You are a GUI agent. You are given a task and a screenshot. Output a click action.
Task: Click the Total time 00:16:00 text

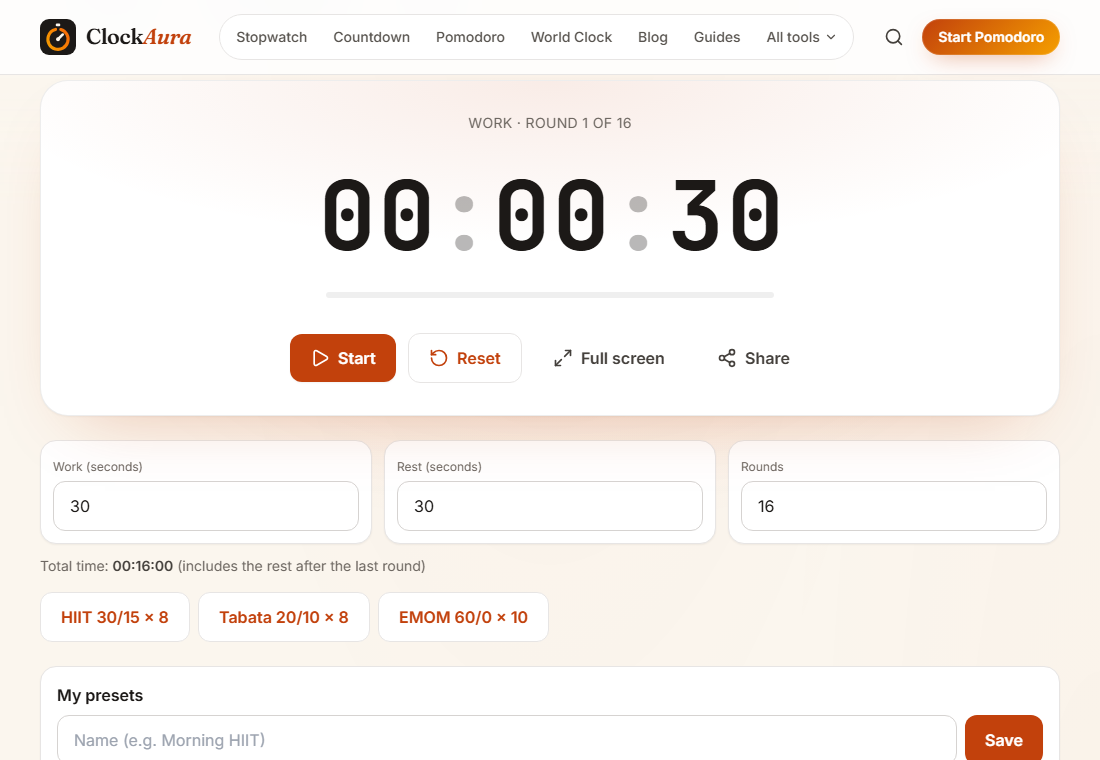(233, 566)
